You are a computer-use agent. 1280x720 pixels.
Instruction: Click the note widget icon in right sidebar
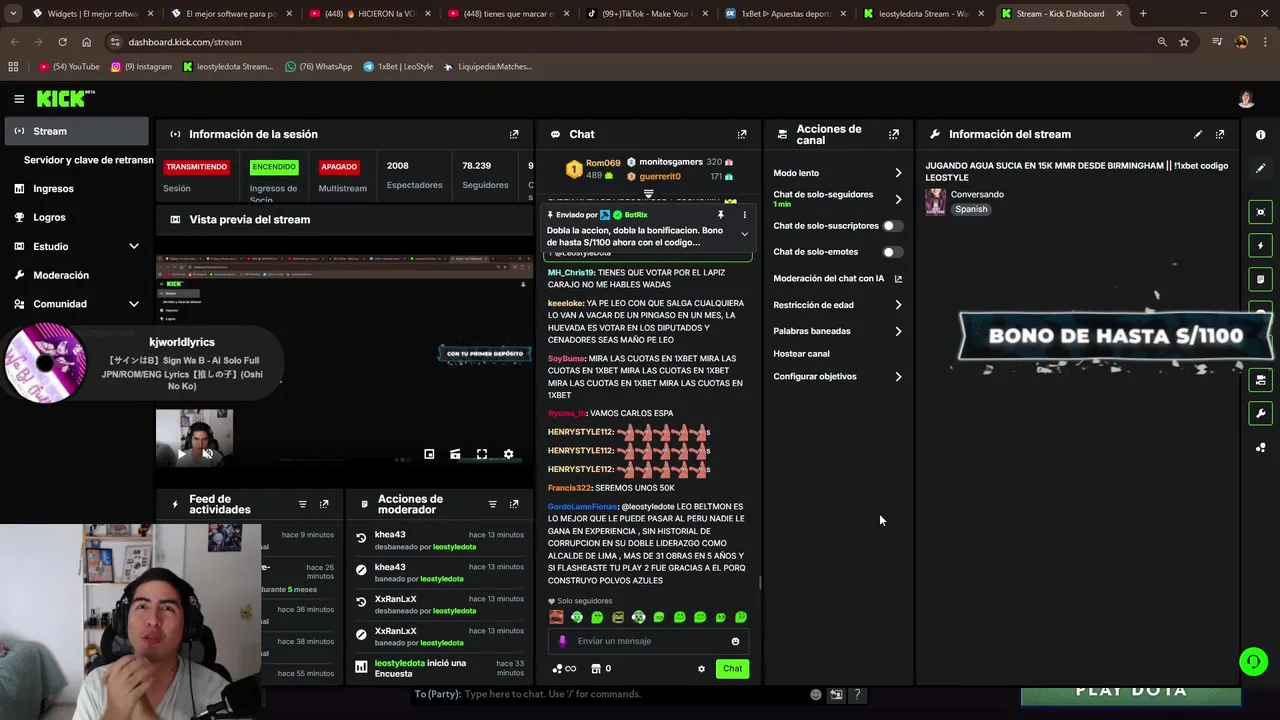click(x=1260, y=279)
